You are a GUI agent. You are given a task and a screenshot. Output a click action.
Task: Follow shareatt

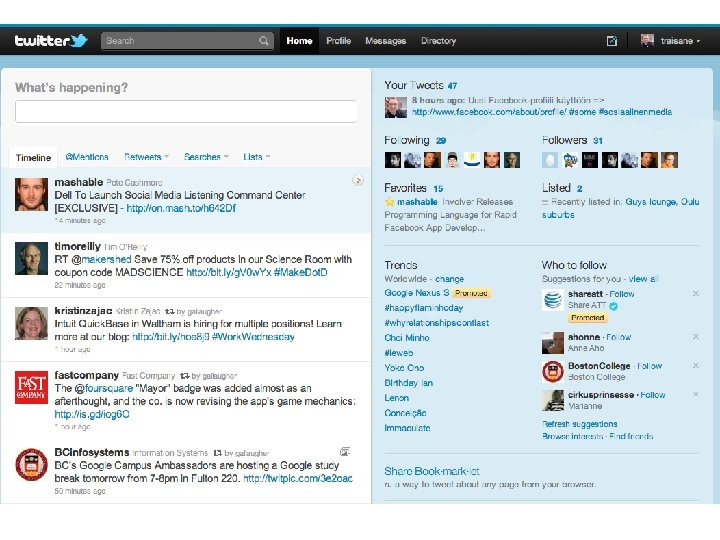pos(622,294)
